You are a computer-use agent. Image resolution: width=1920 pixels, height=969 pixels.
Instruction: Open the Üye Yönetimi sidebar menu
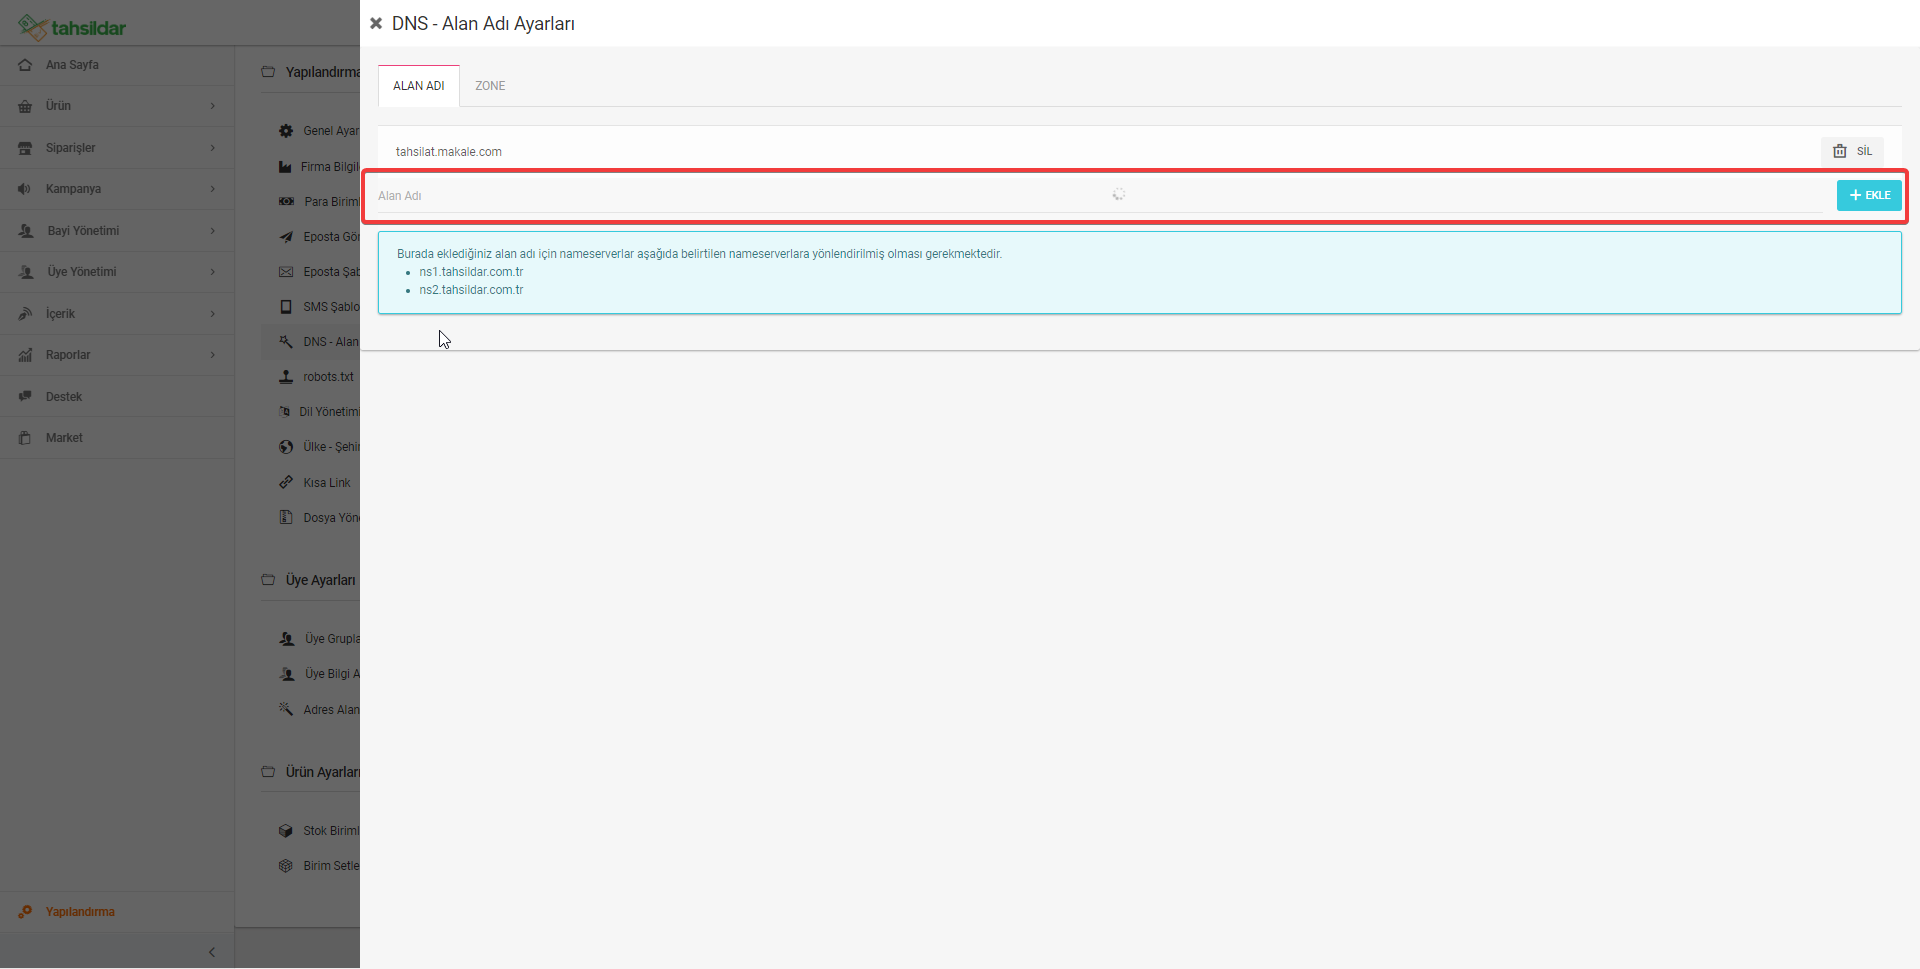117,272
